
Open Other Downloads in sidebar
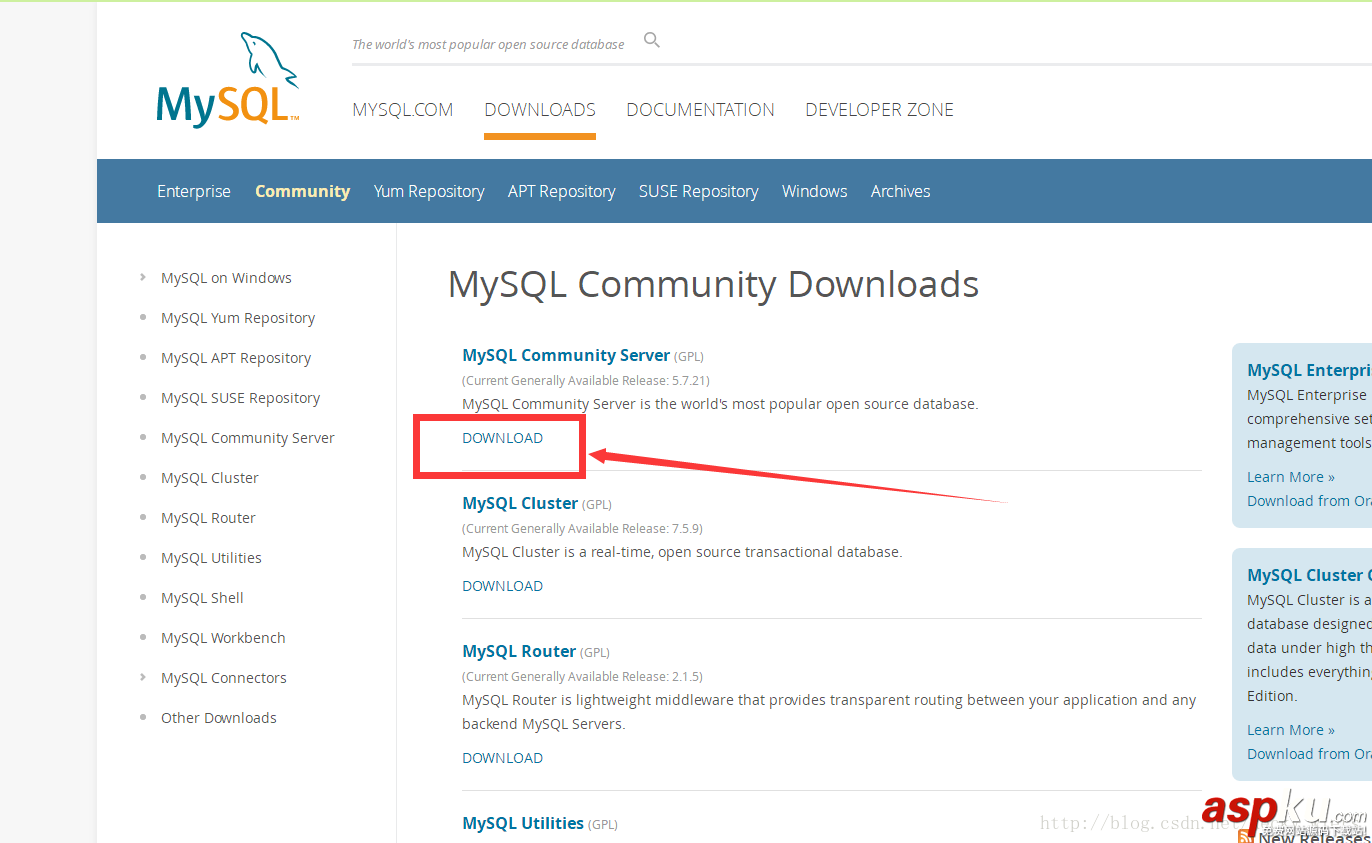(x=219, y=718)
